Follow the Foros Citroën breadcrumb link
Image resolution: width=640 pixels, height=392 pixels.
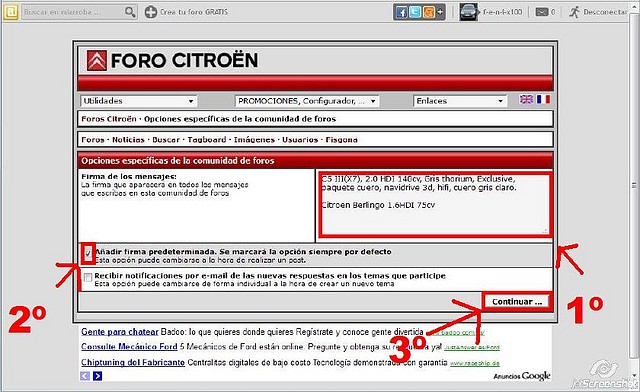pyautogui.click(x=109, y=119)
